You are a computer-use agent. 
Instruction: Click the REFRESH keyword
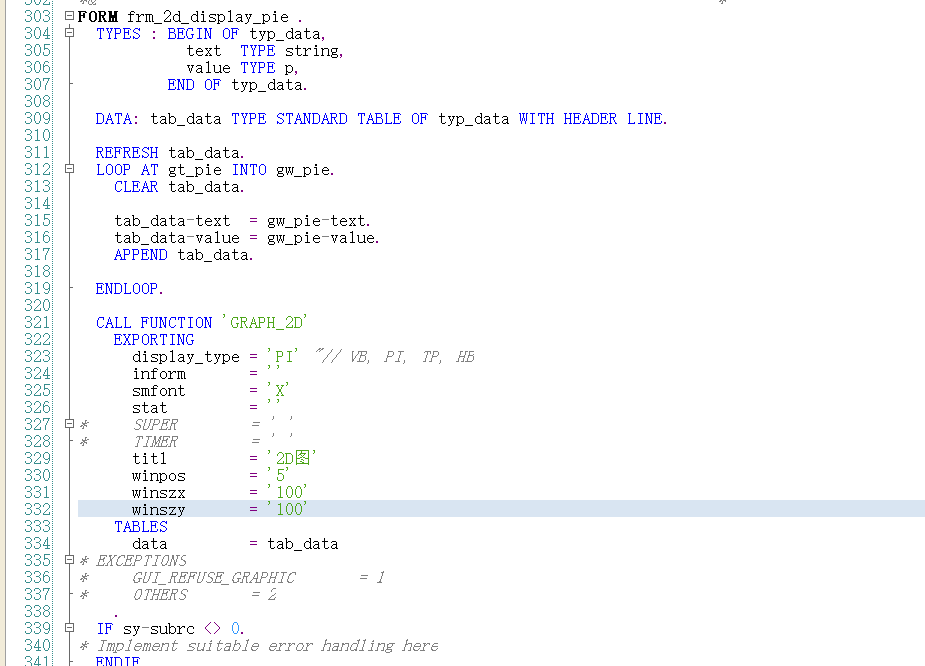coord(127,153)
